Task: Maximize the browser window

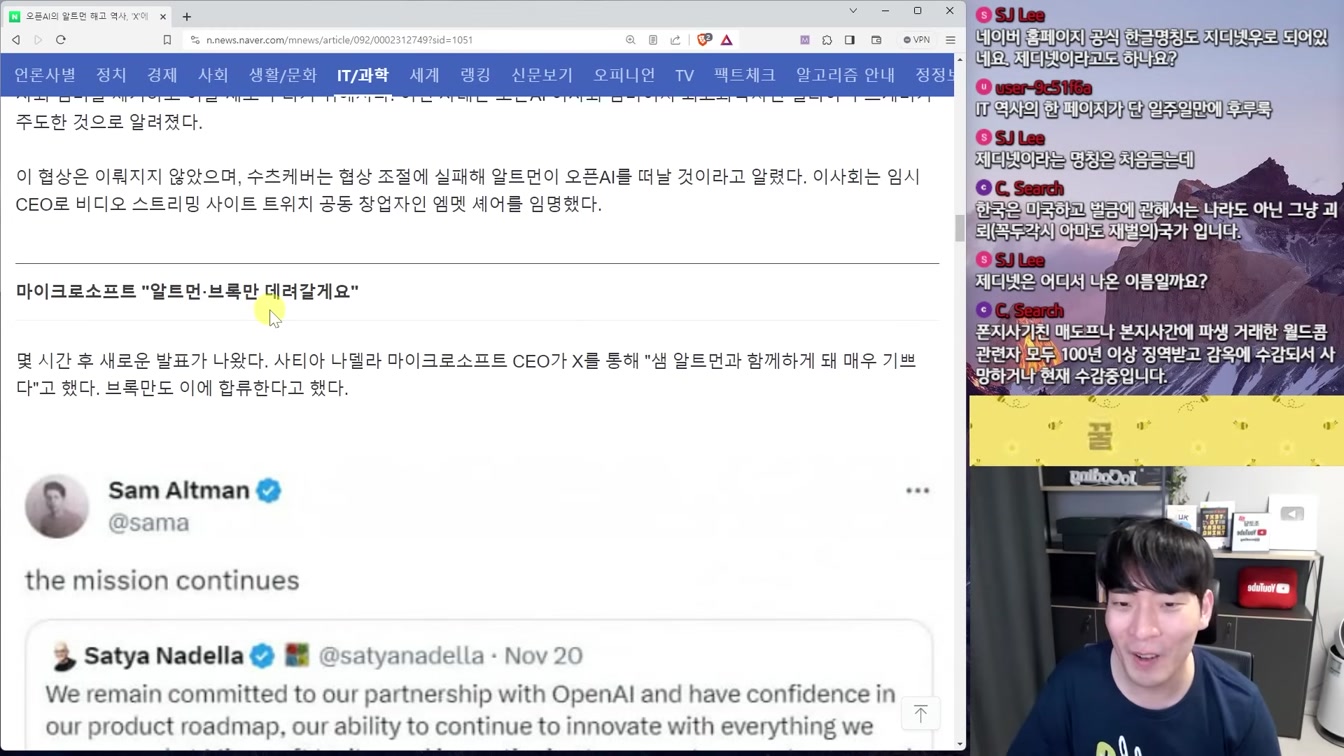Action: click(917, 11)
